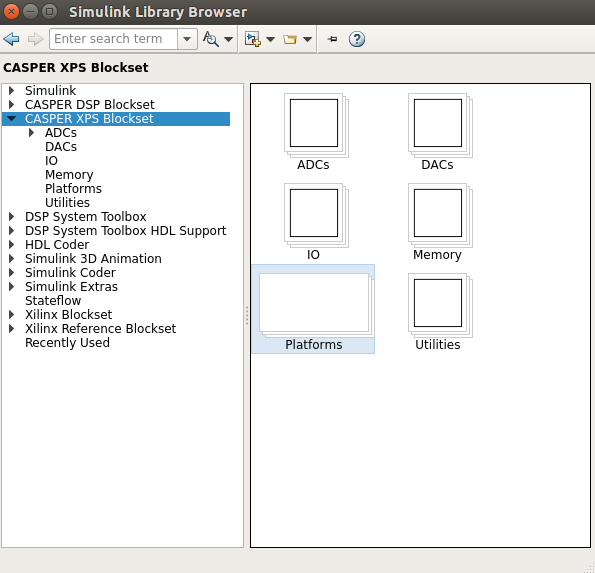Click the search magnifier icon
Viewport: 595px width, 573px height.
211,39
